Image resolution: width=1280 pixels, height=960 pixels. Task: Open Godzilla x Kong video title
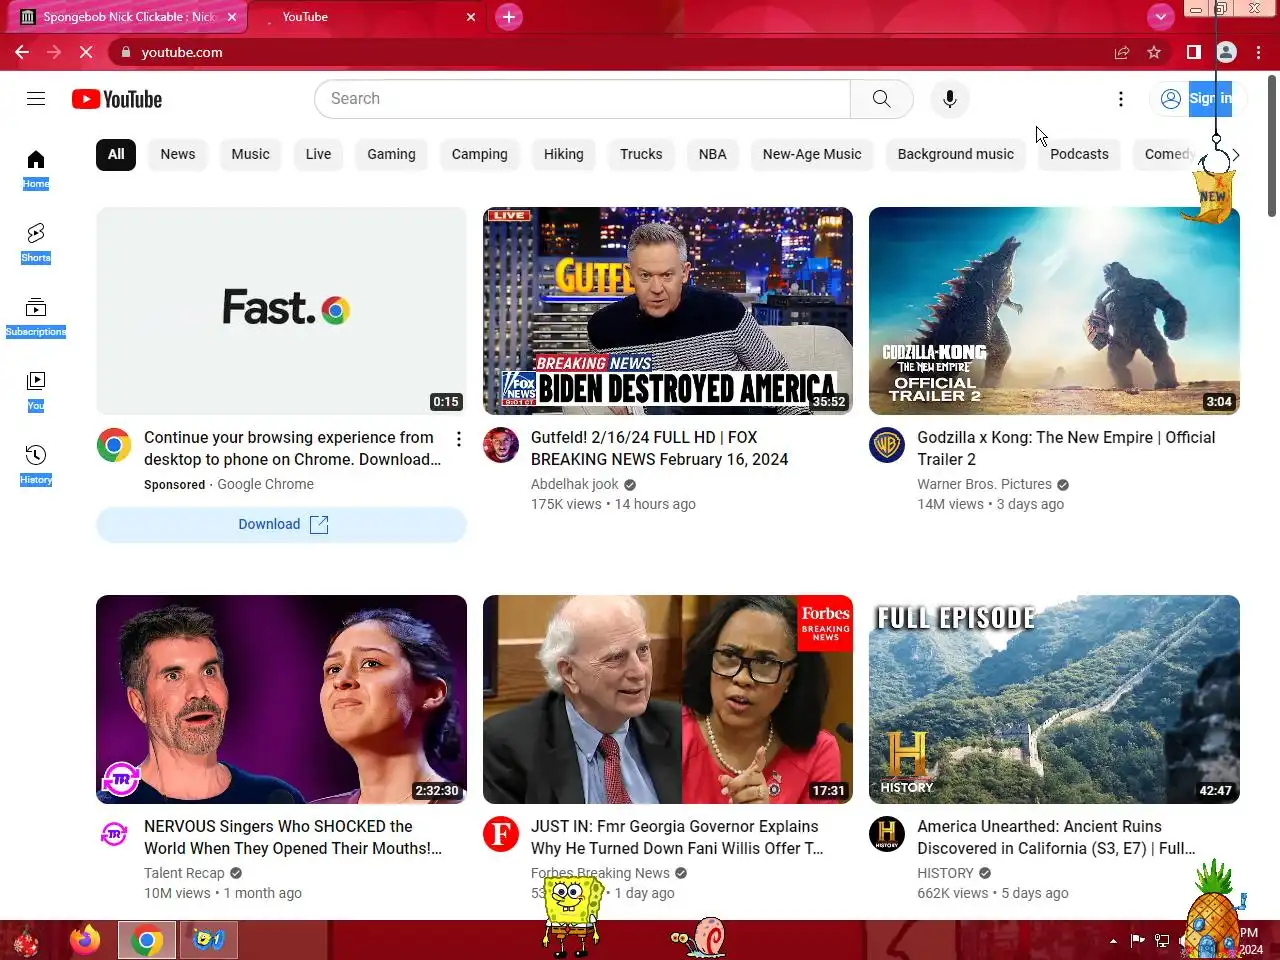coord(1066,448)
